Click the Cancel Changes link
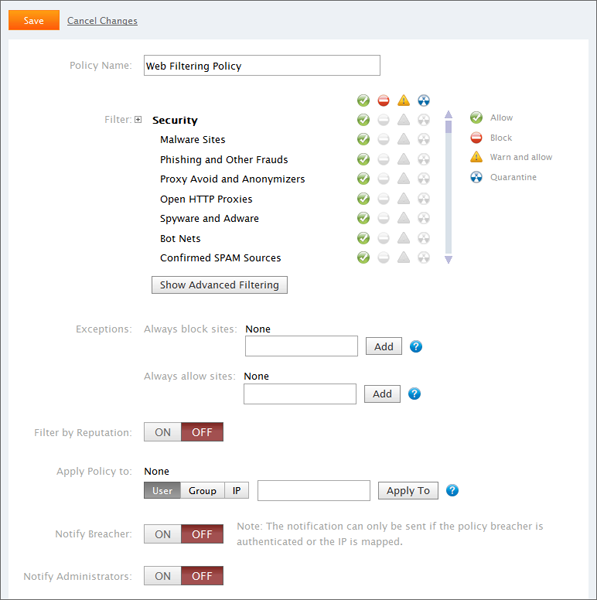The height and width of the screenshot is (600, 597). pos(102,21)
